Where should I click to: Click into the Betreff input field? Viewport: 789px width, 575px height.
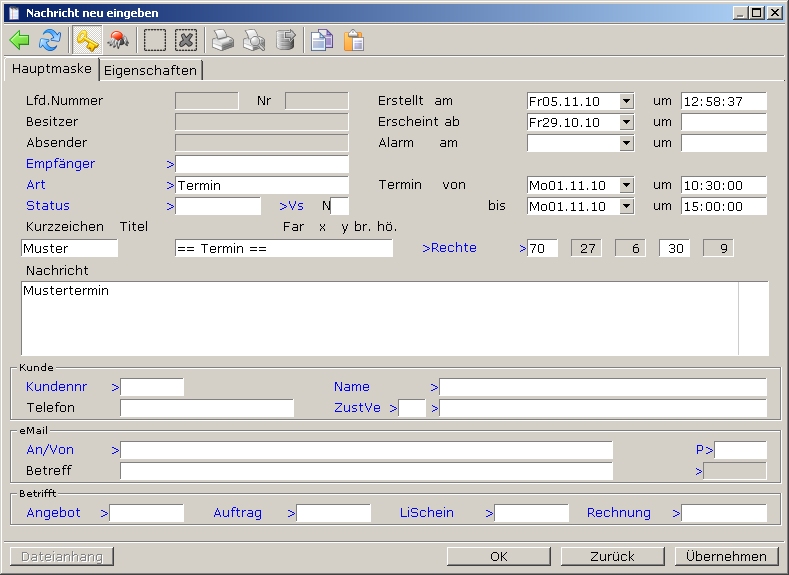[x=366, y=471]
